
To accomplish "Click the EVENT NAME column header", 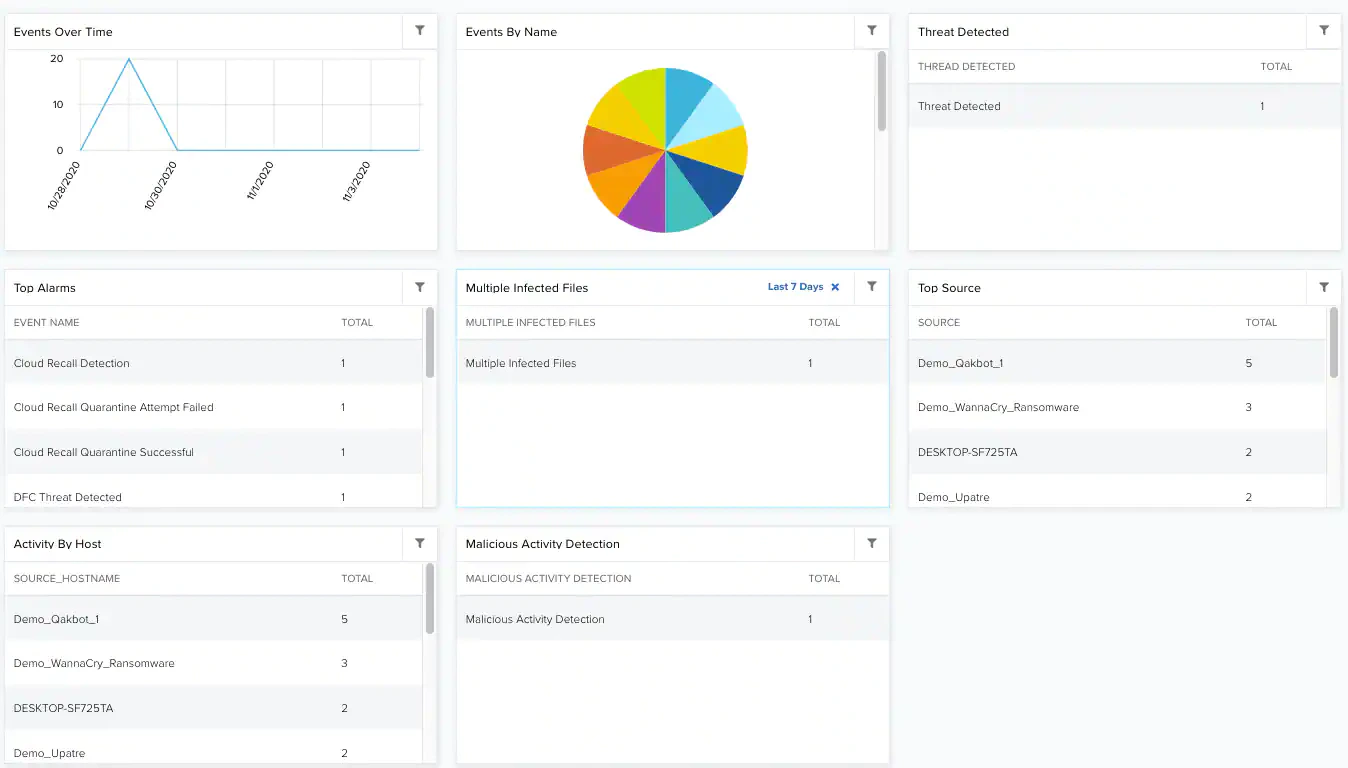I will [47, 323].
